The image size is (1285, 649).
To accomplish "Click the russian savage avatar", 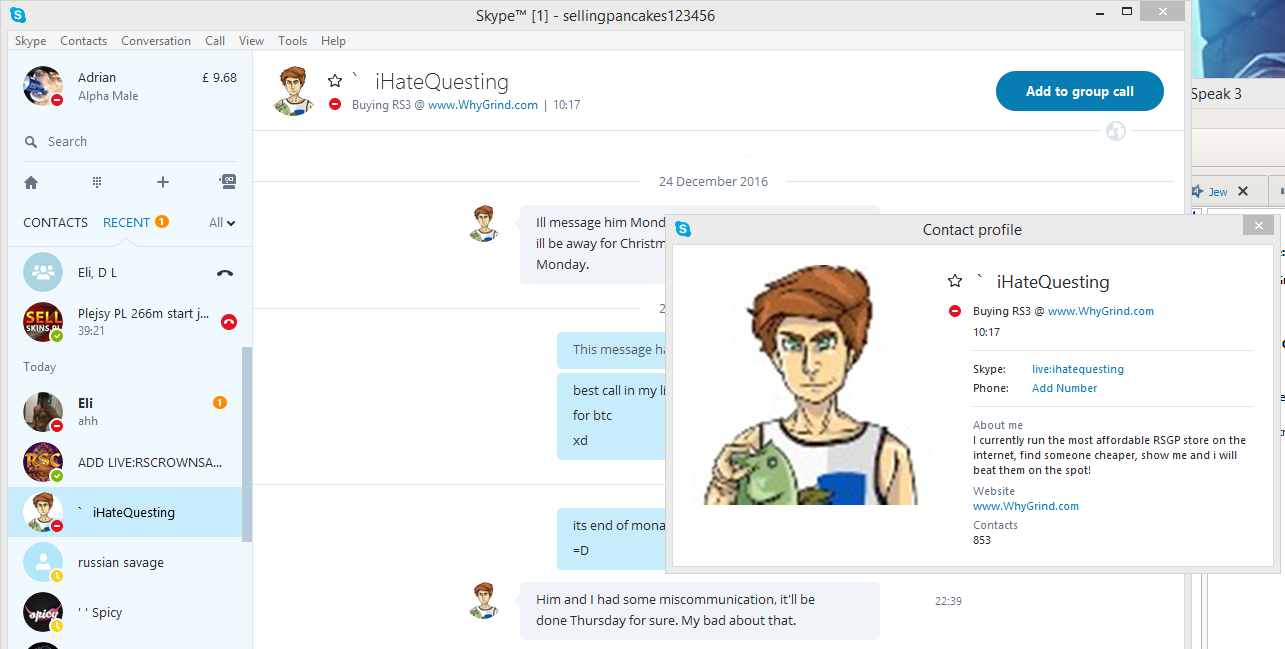I will point(43,562).
